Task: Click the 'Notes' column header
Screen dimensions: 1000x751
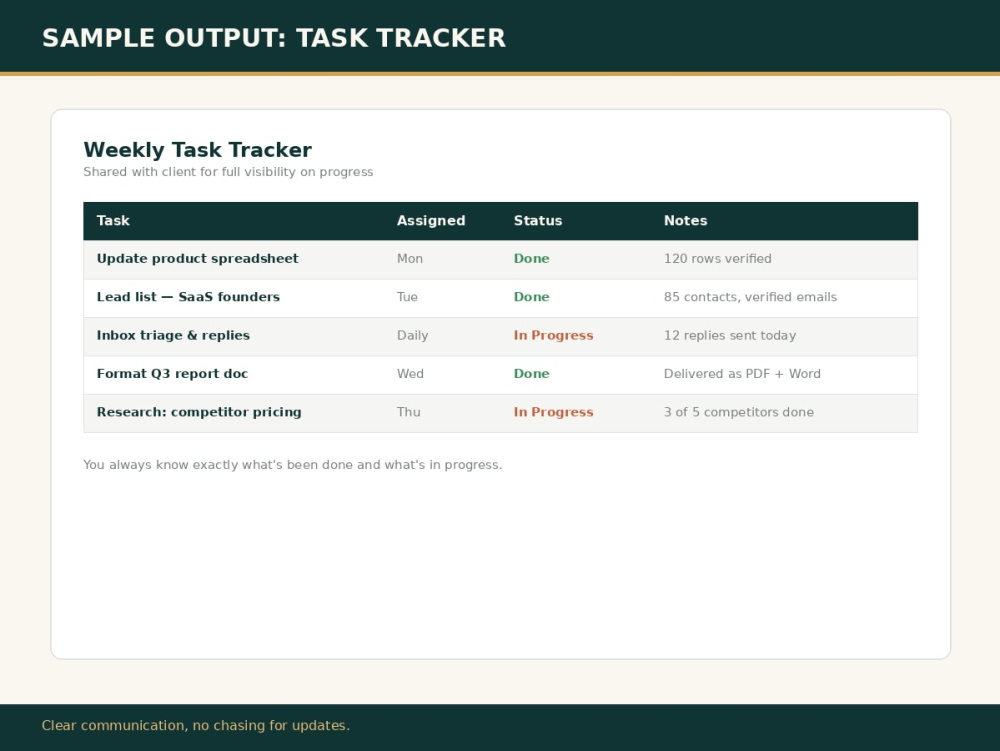Action: [686, 221]
